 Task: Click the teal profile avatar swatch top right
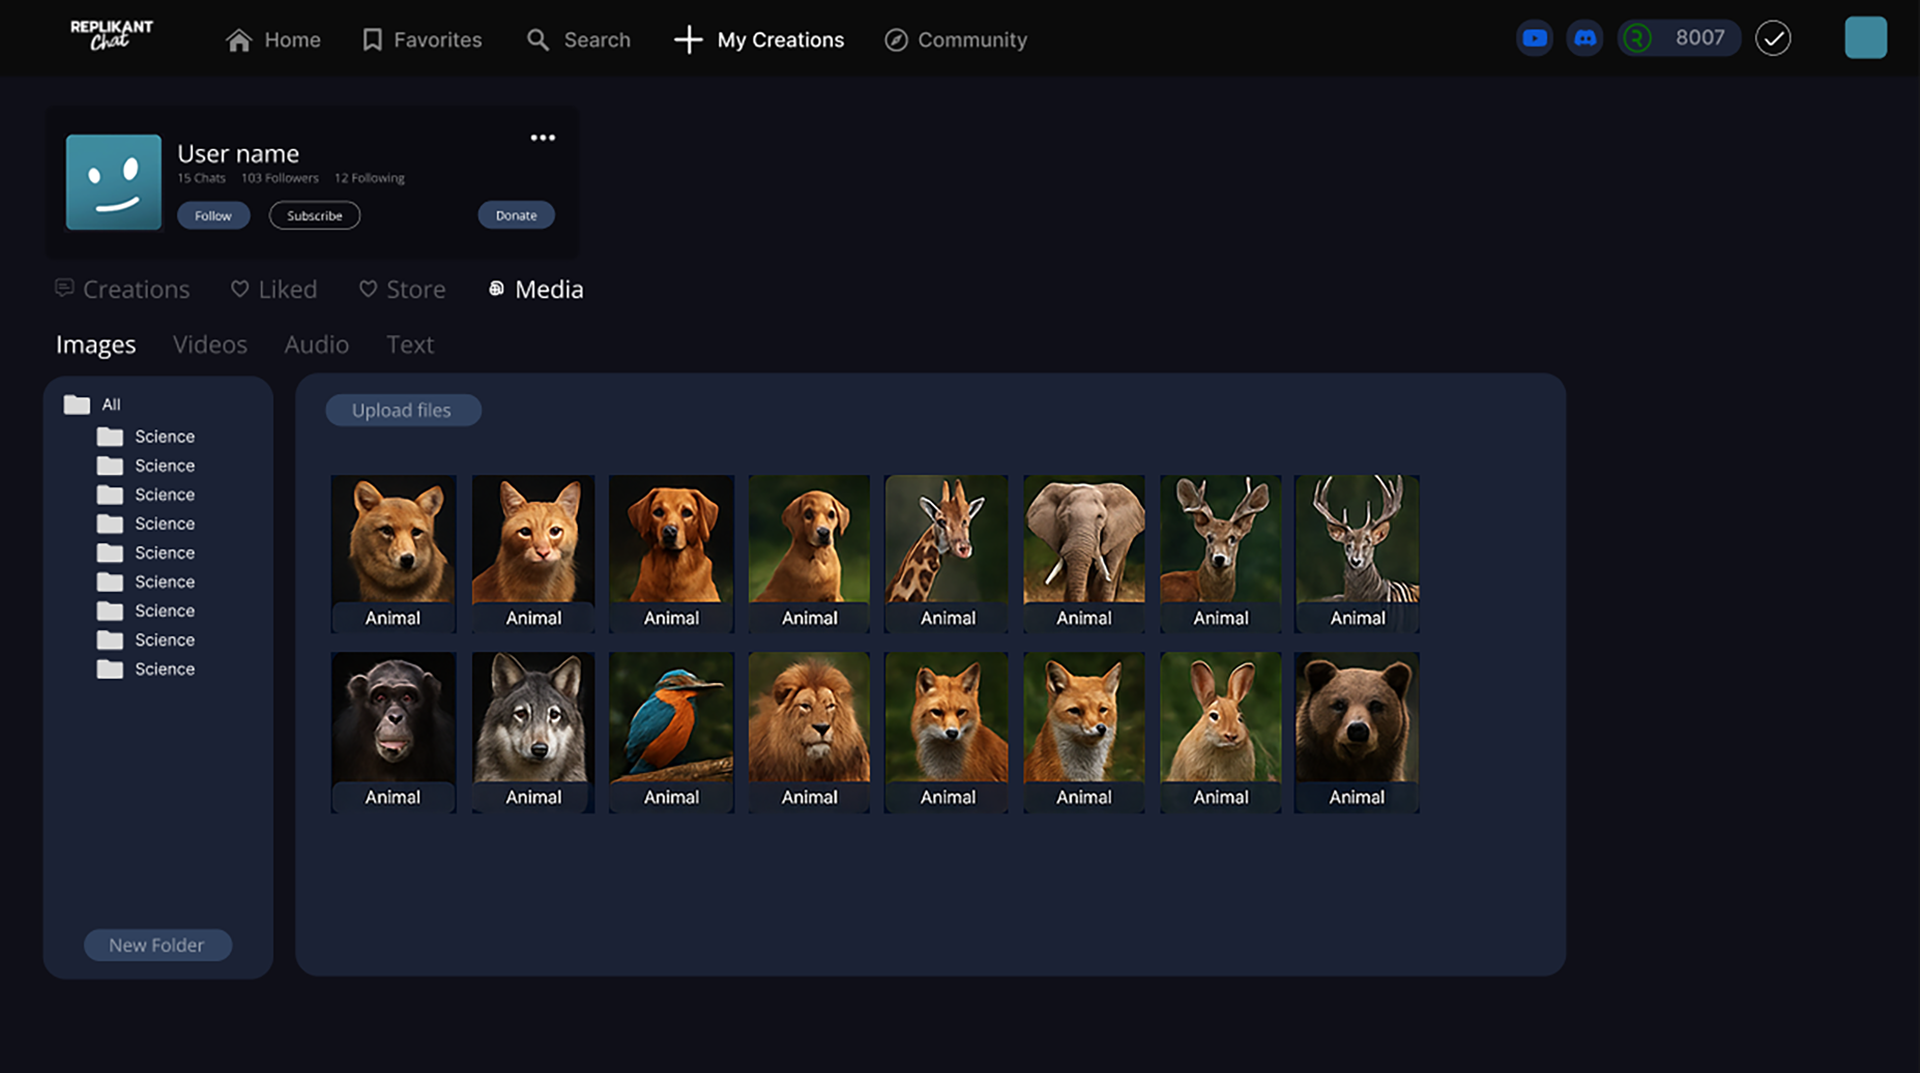1866,37
